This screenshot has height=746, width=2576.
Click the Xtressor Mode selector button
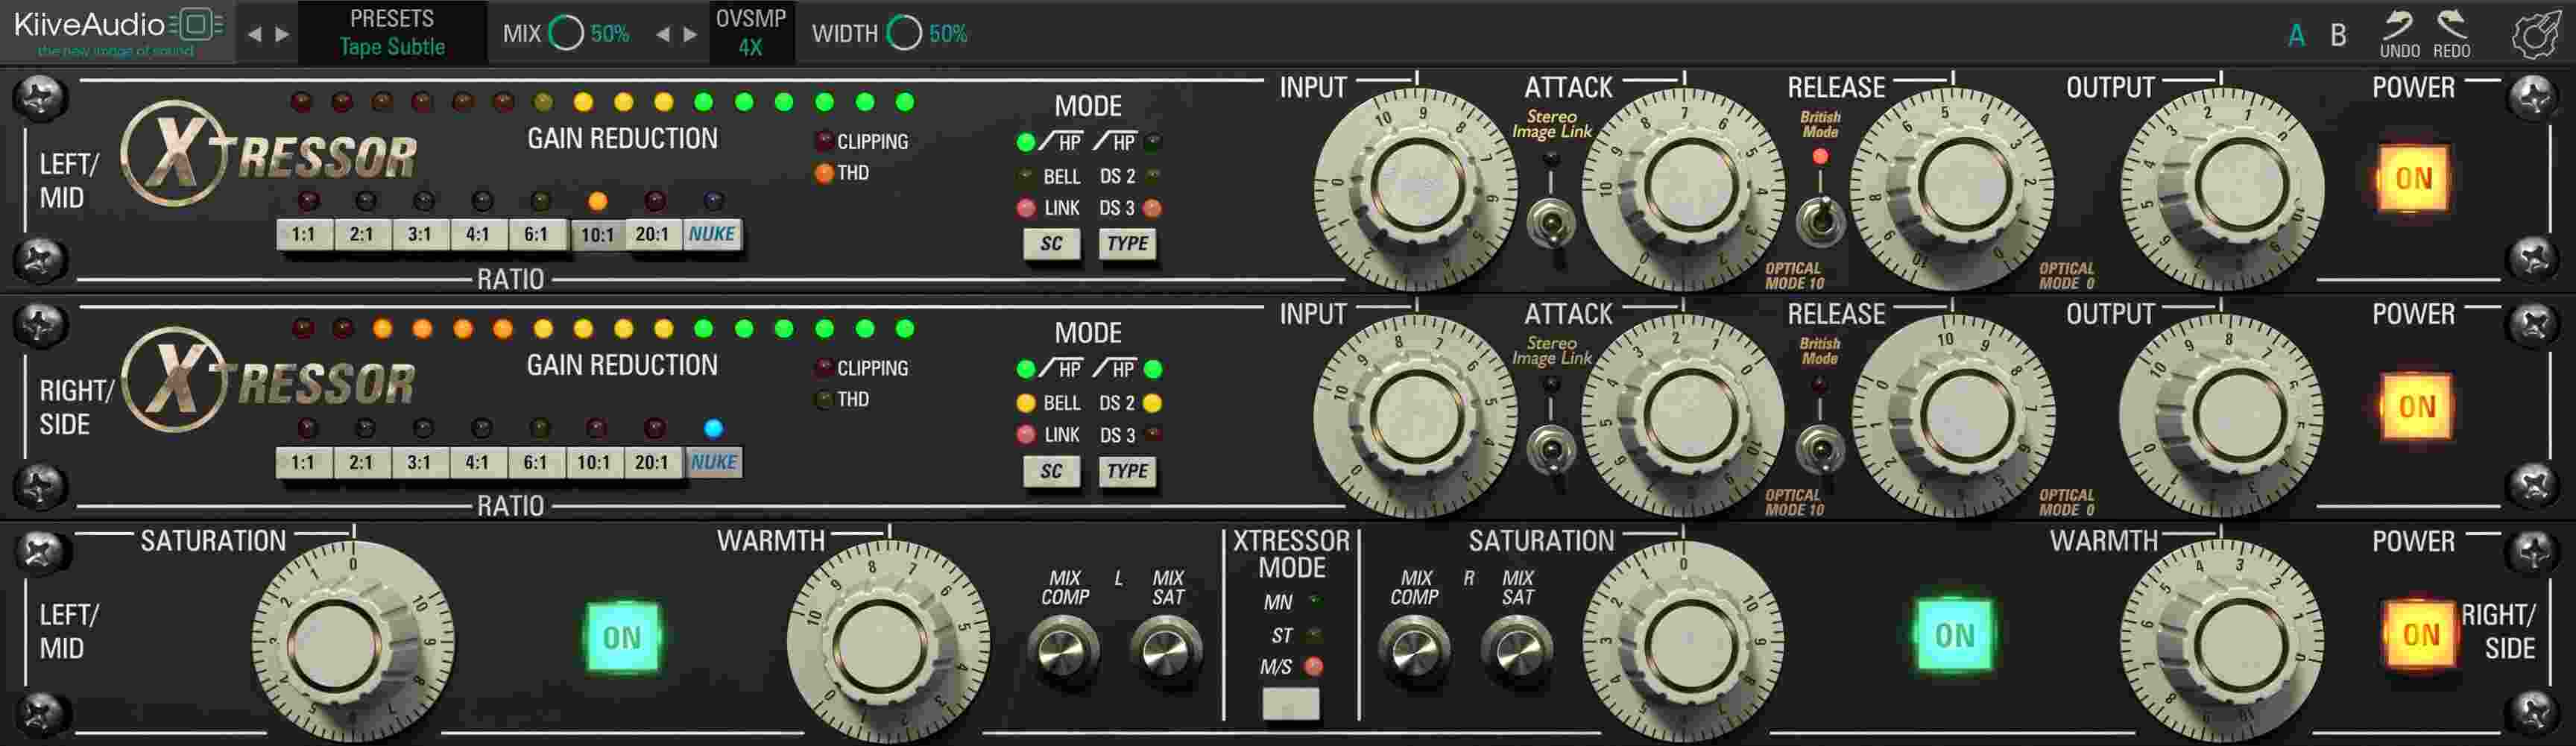point(1291,704)
